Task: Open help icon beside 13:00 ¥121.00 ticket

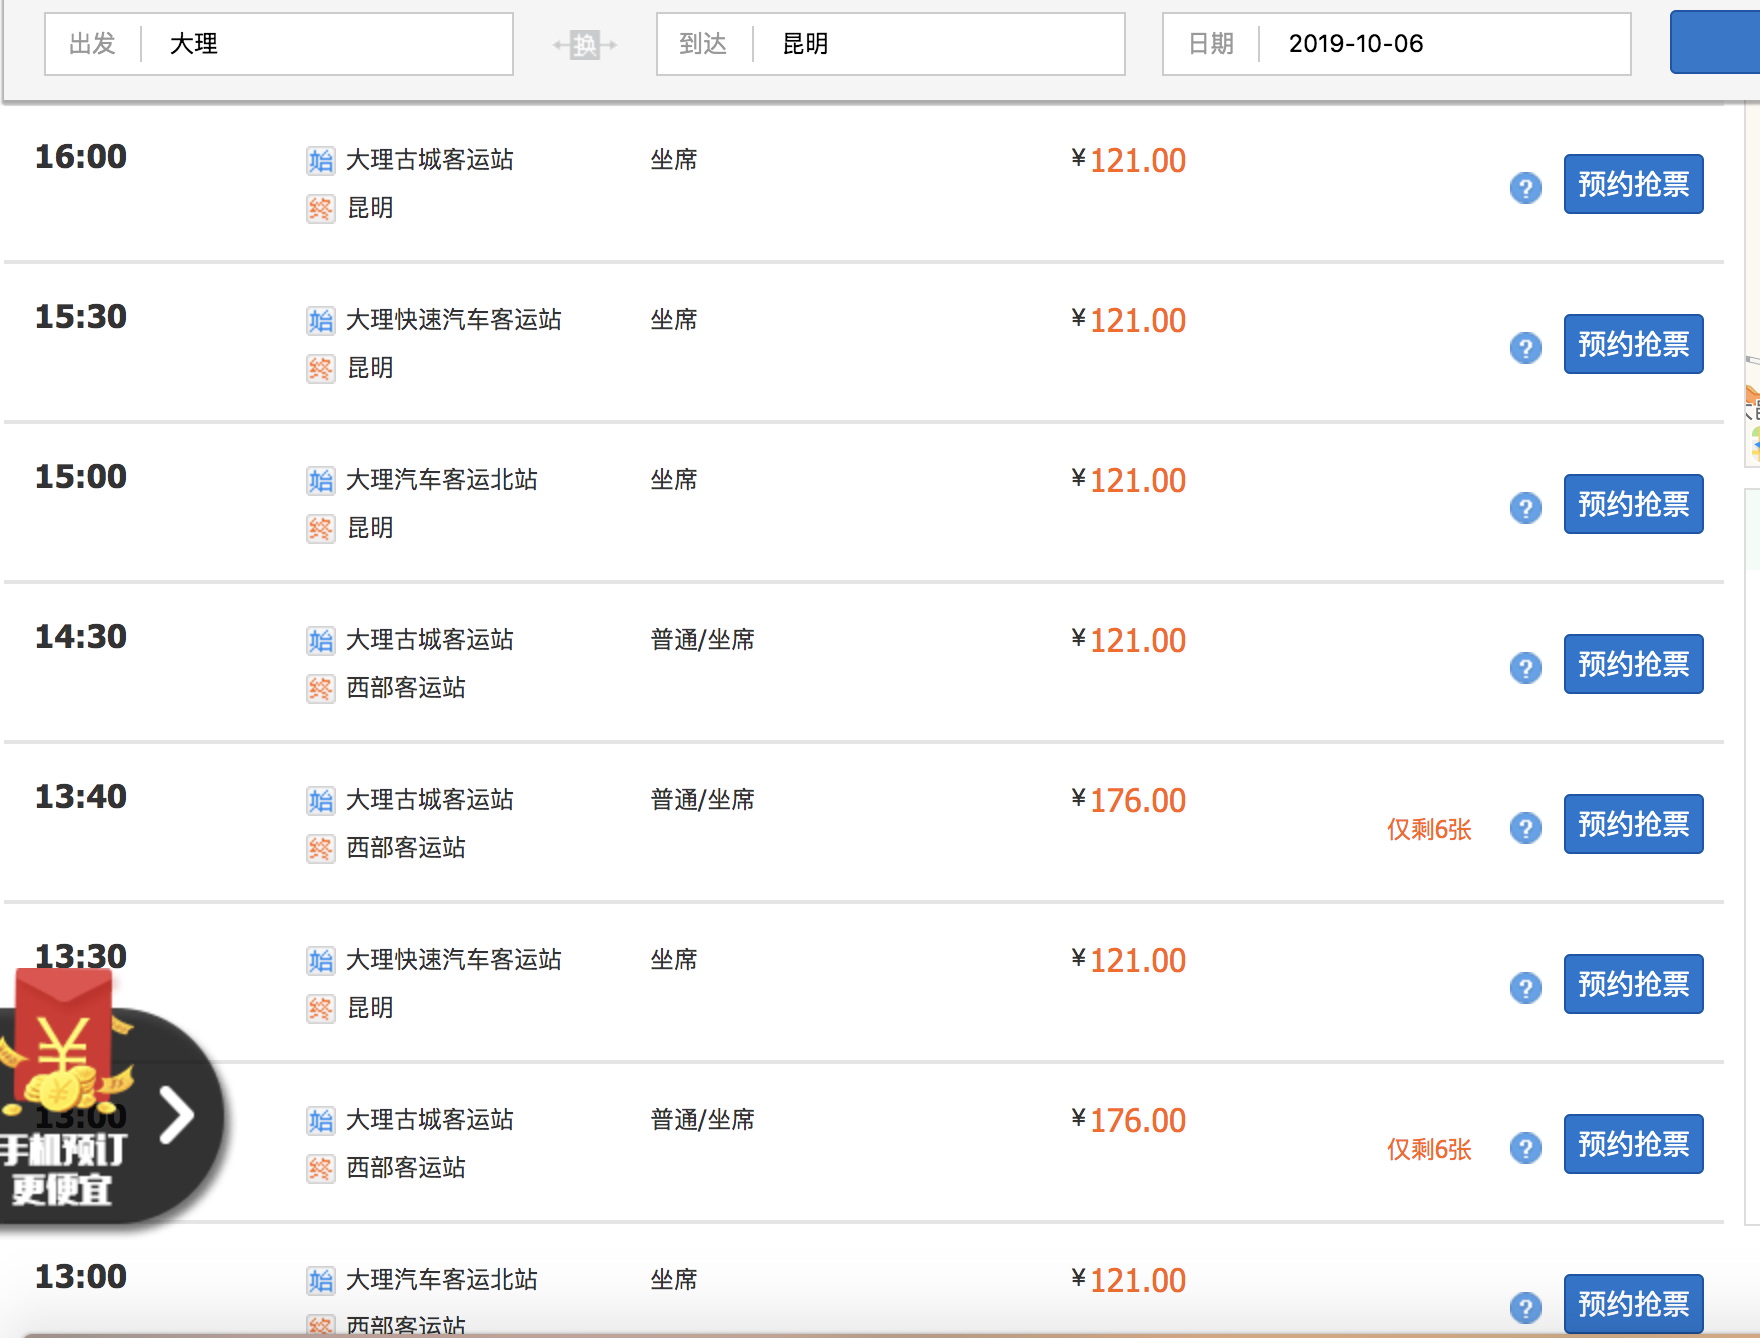Action: [1525, 1308]
